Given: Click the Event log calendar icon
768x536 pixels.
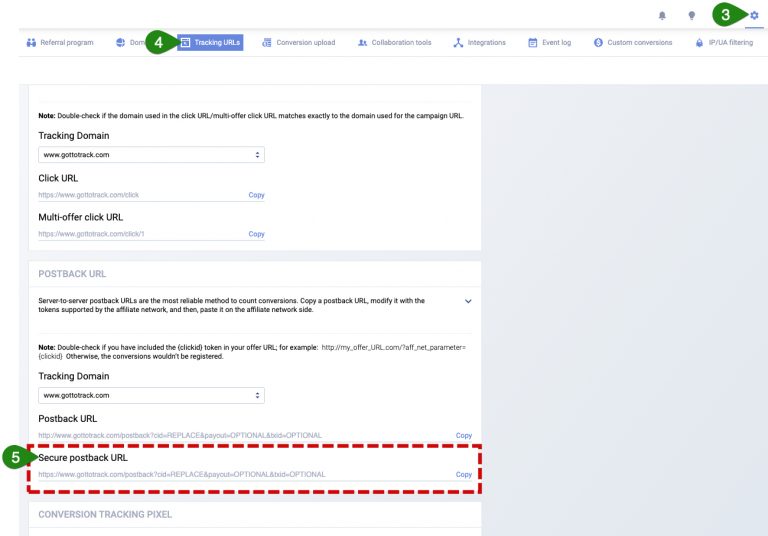Looking at the screenshot, I should (532, 43).
